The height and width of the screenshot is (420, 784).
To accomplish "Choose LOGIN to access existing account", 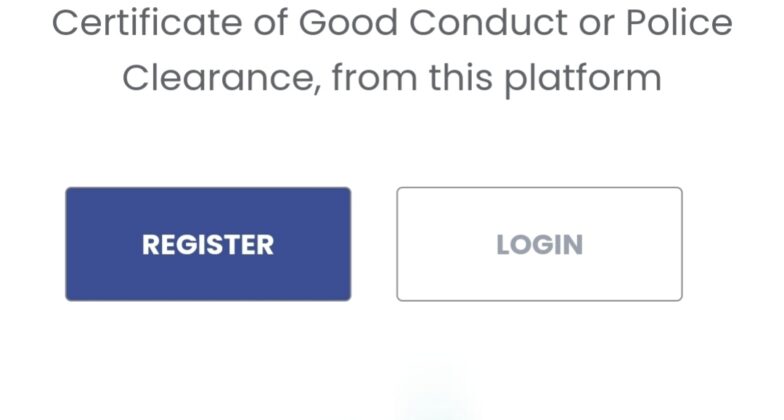I will coord(539,244).
